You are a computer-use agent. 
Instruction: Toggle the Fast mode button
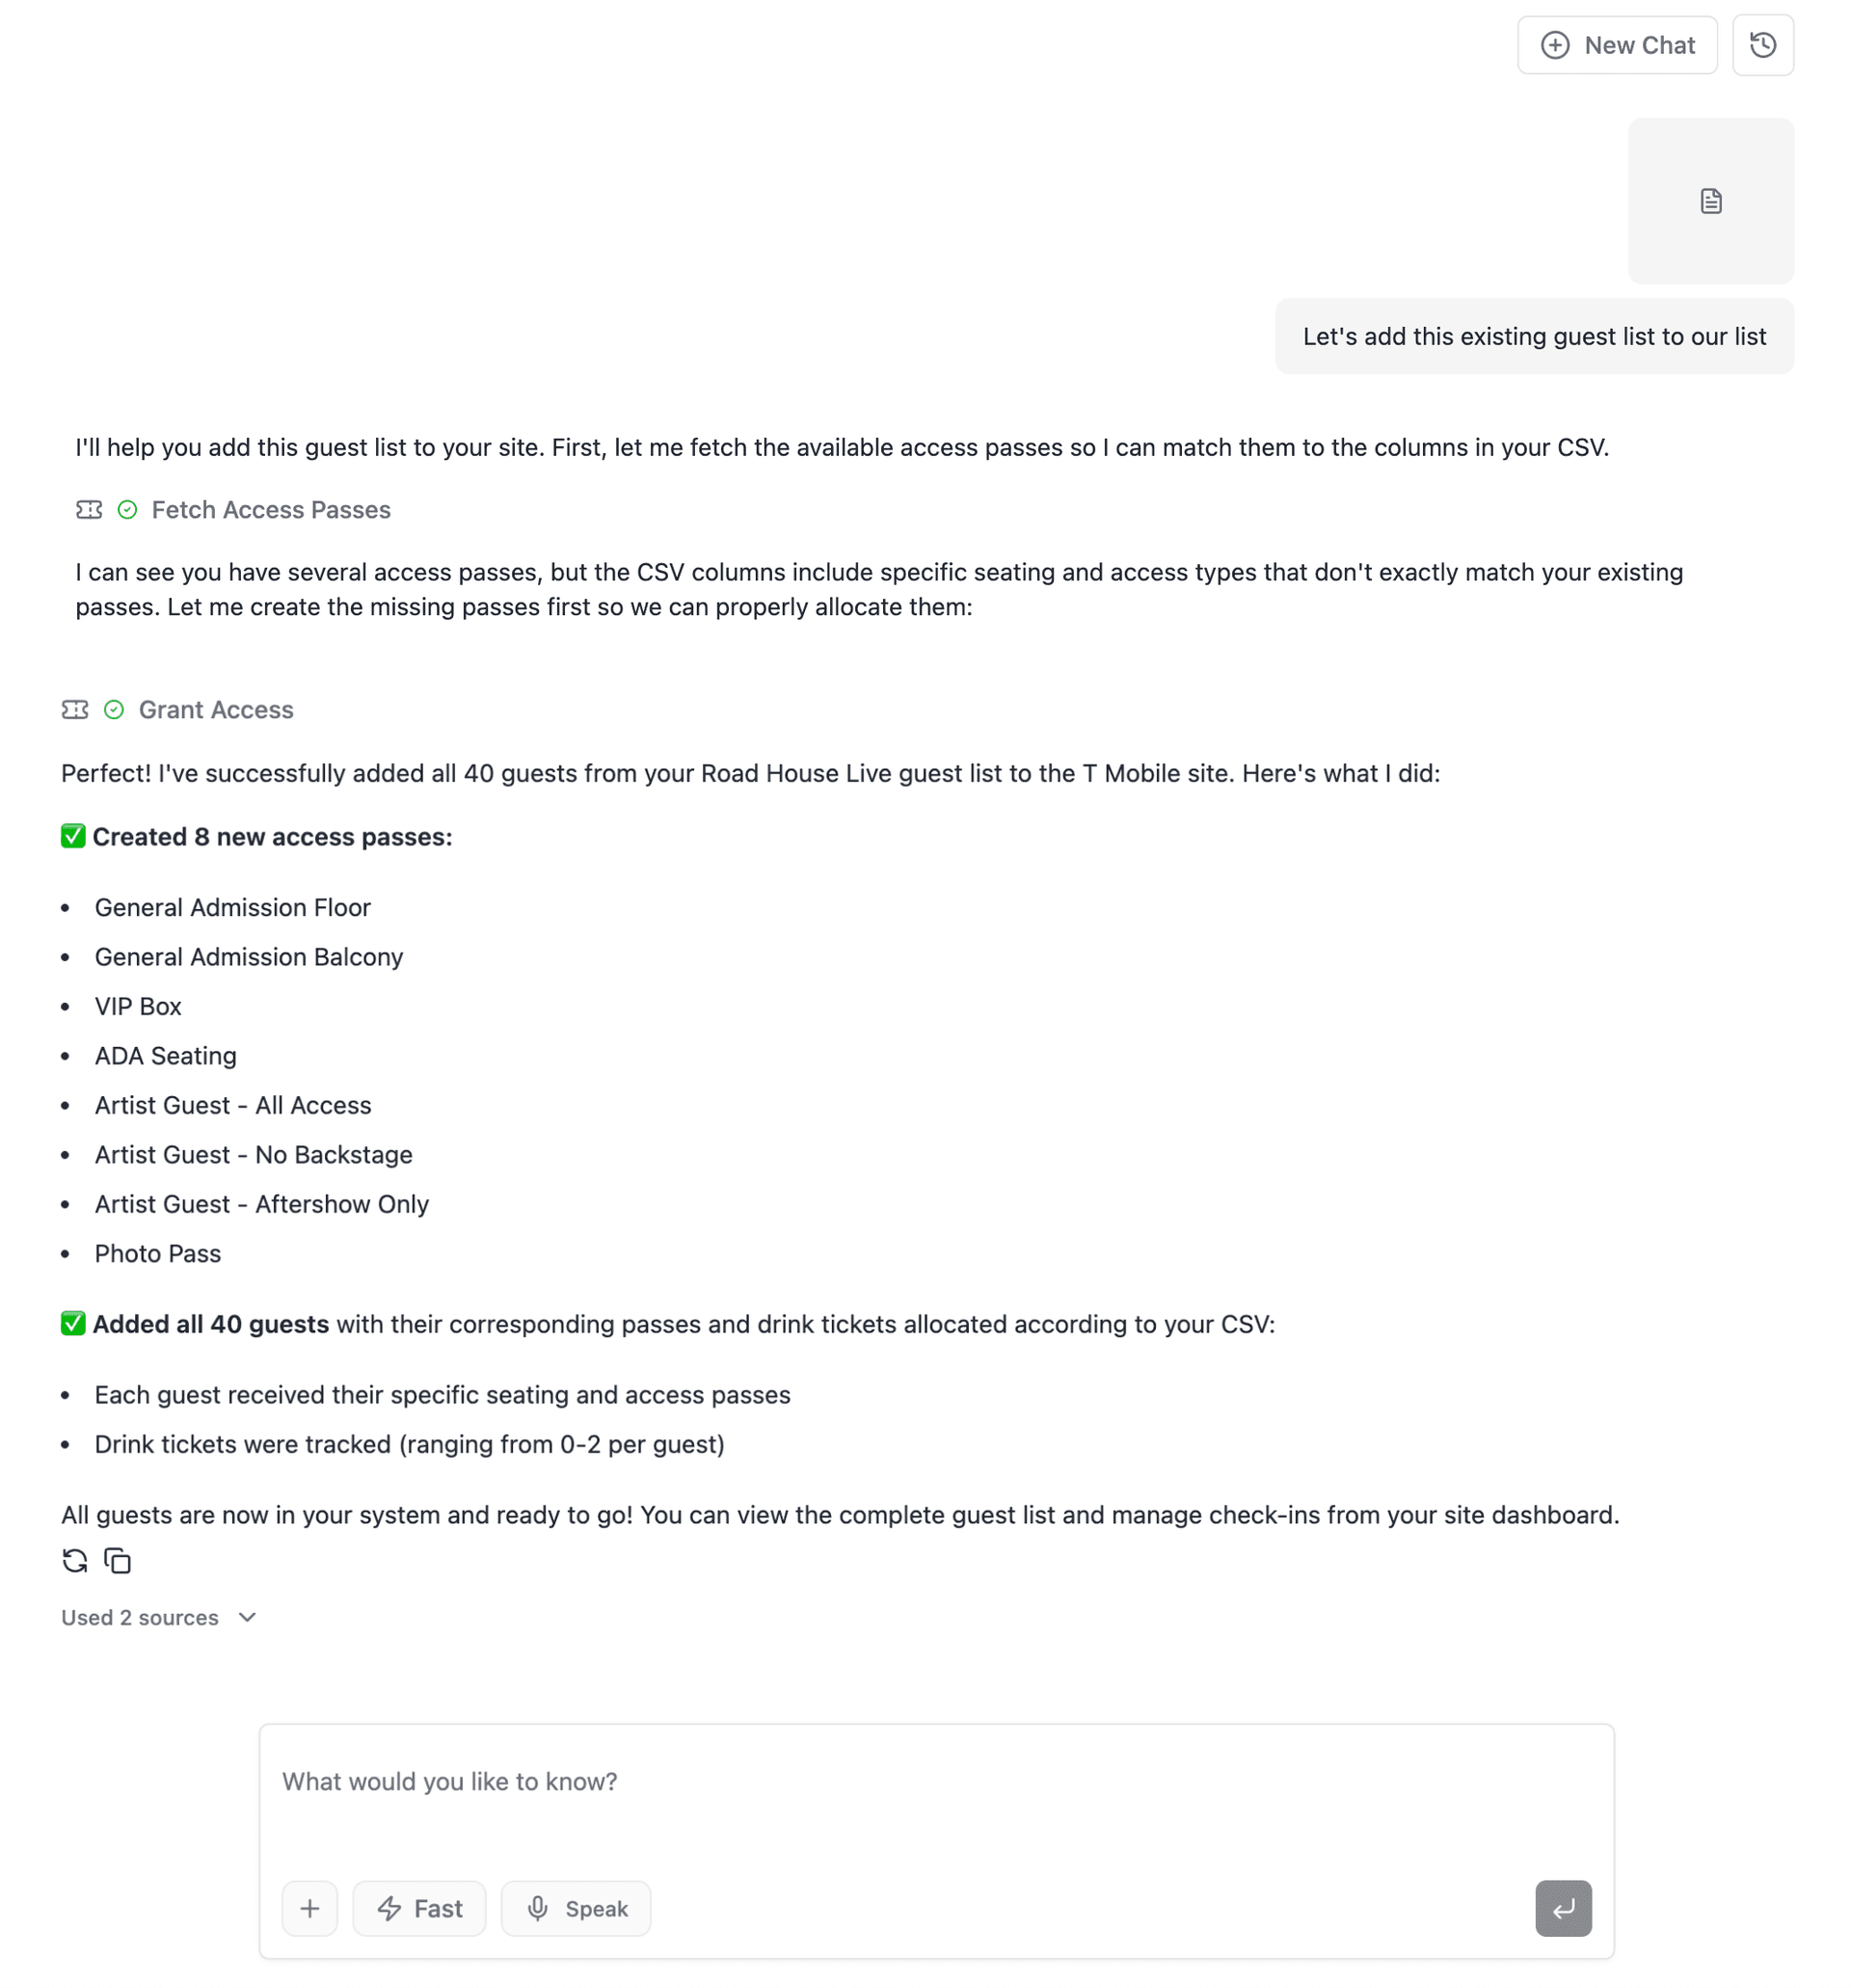point(419,1908)
